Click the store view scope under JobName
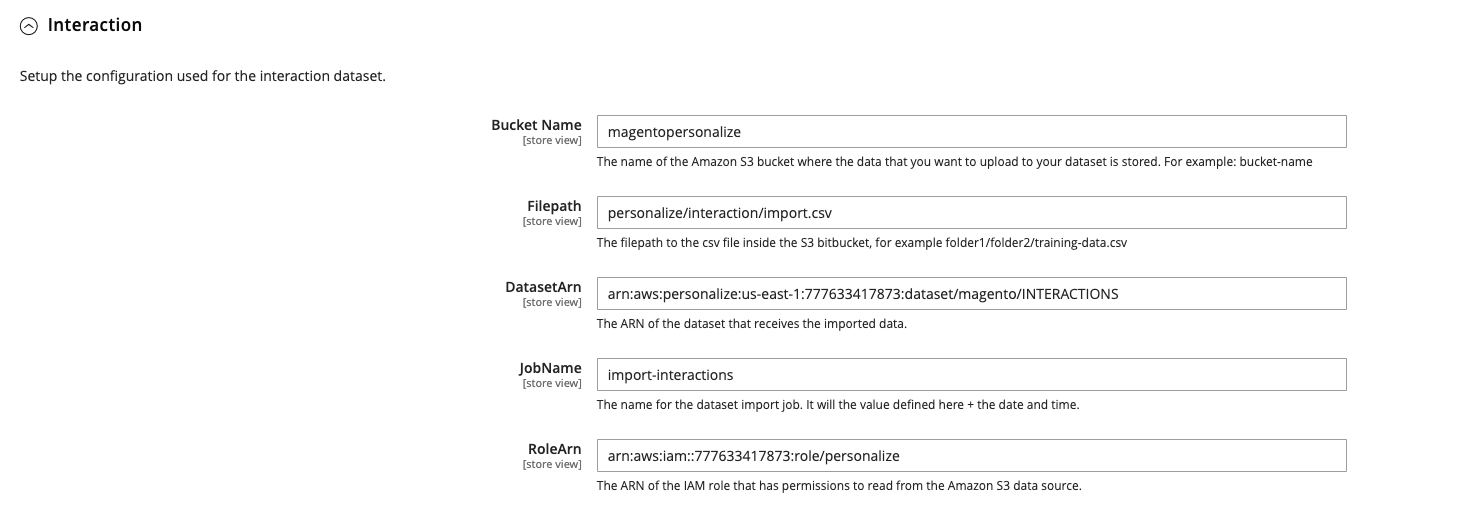This screenshot has width=1458, height=510. point(551,383)
